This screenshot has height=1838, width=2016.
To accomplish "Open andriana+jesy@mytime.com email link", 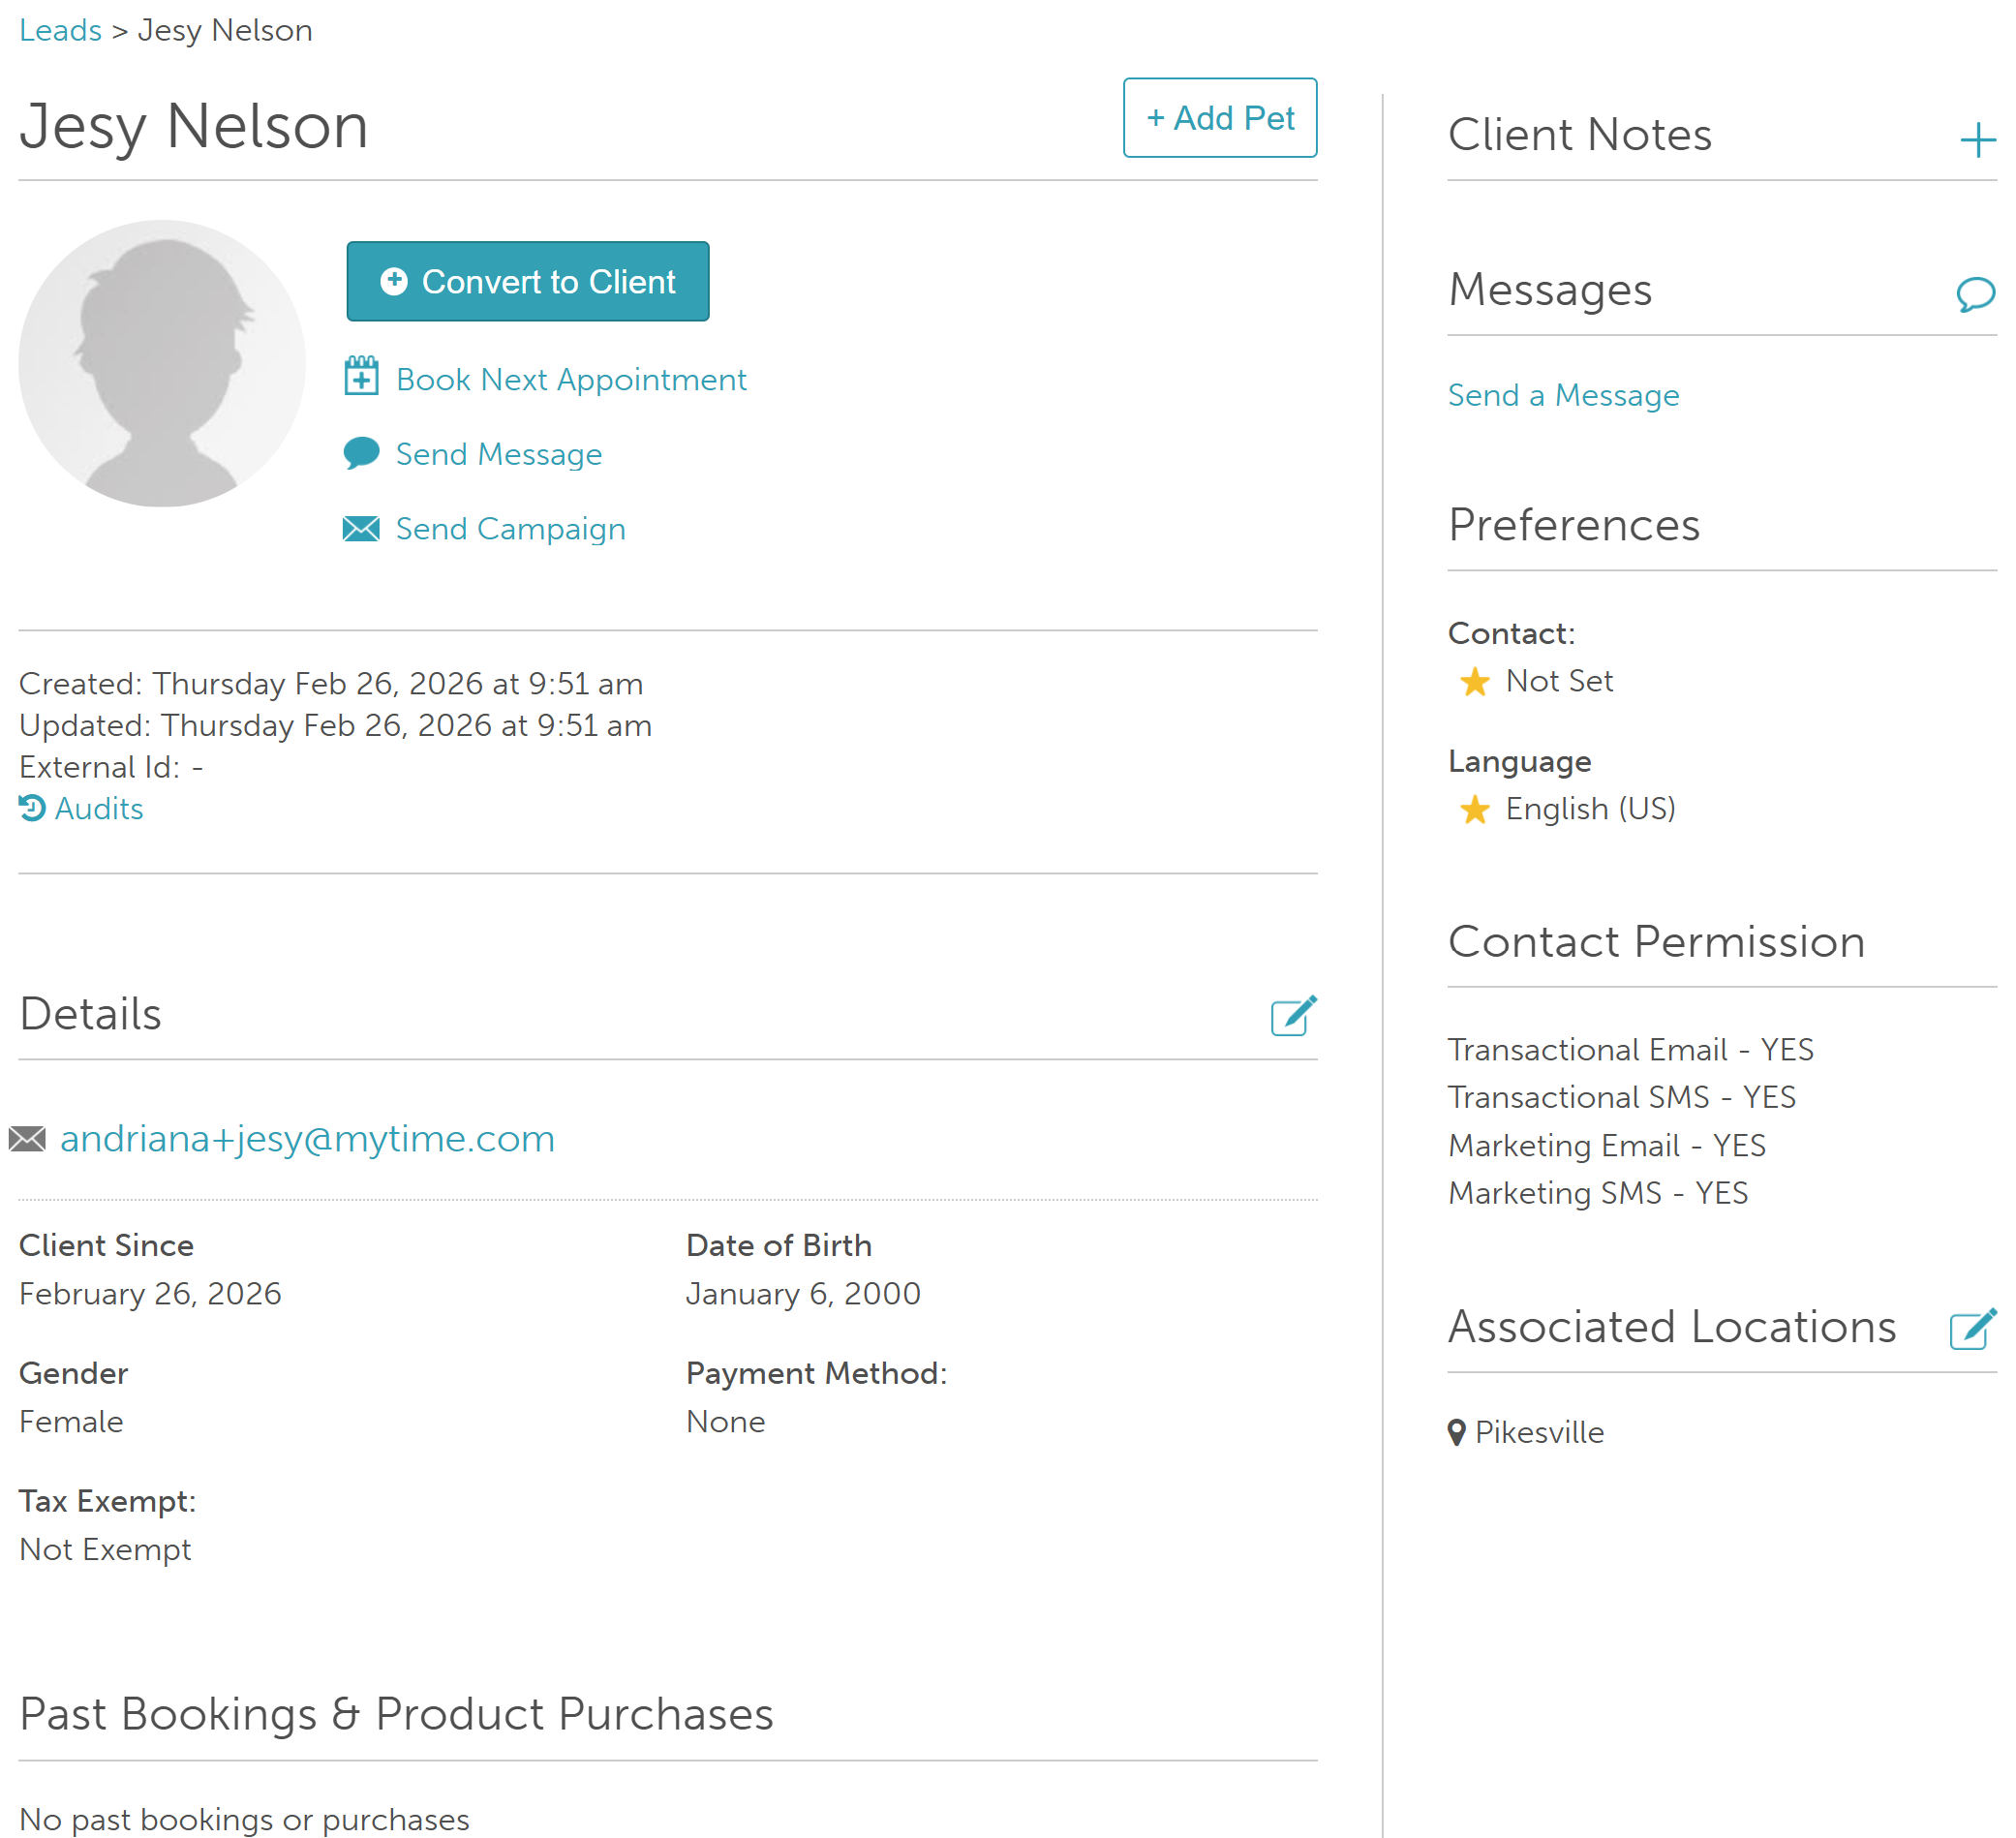I will (x=307, y=1139).
